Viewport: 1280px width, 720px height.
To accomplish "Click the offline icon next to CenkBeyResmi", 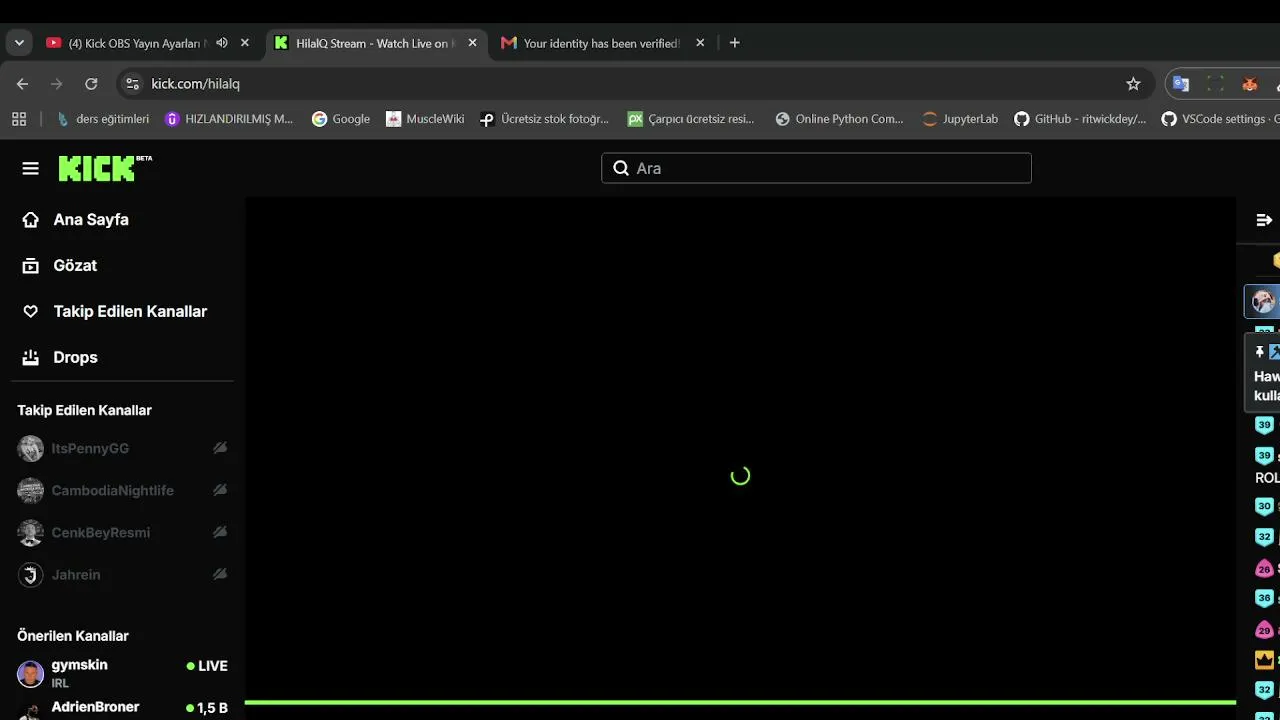I will coord(220,532).
